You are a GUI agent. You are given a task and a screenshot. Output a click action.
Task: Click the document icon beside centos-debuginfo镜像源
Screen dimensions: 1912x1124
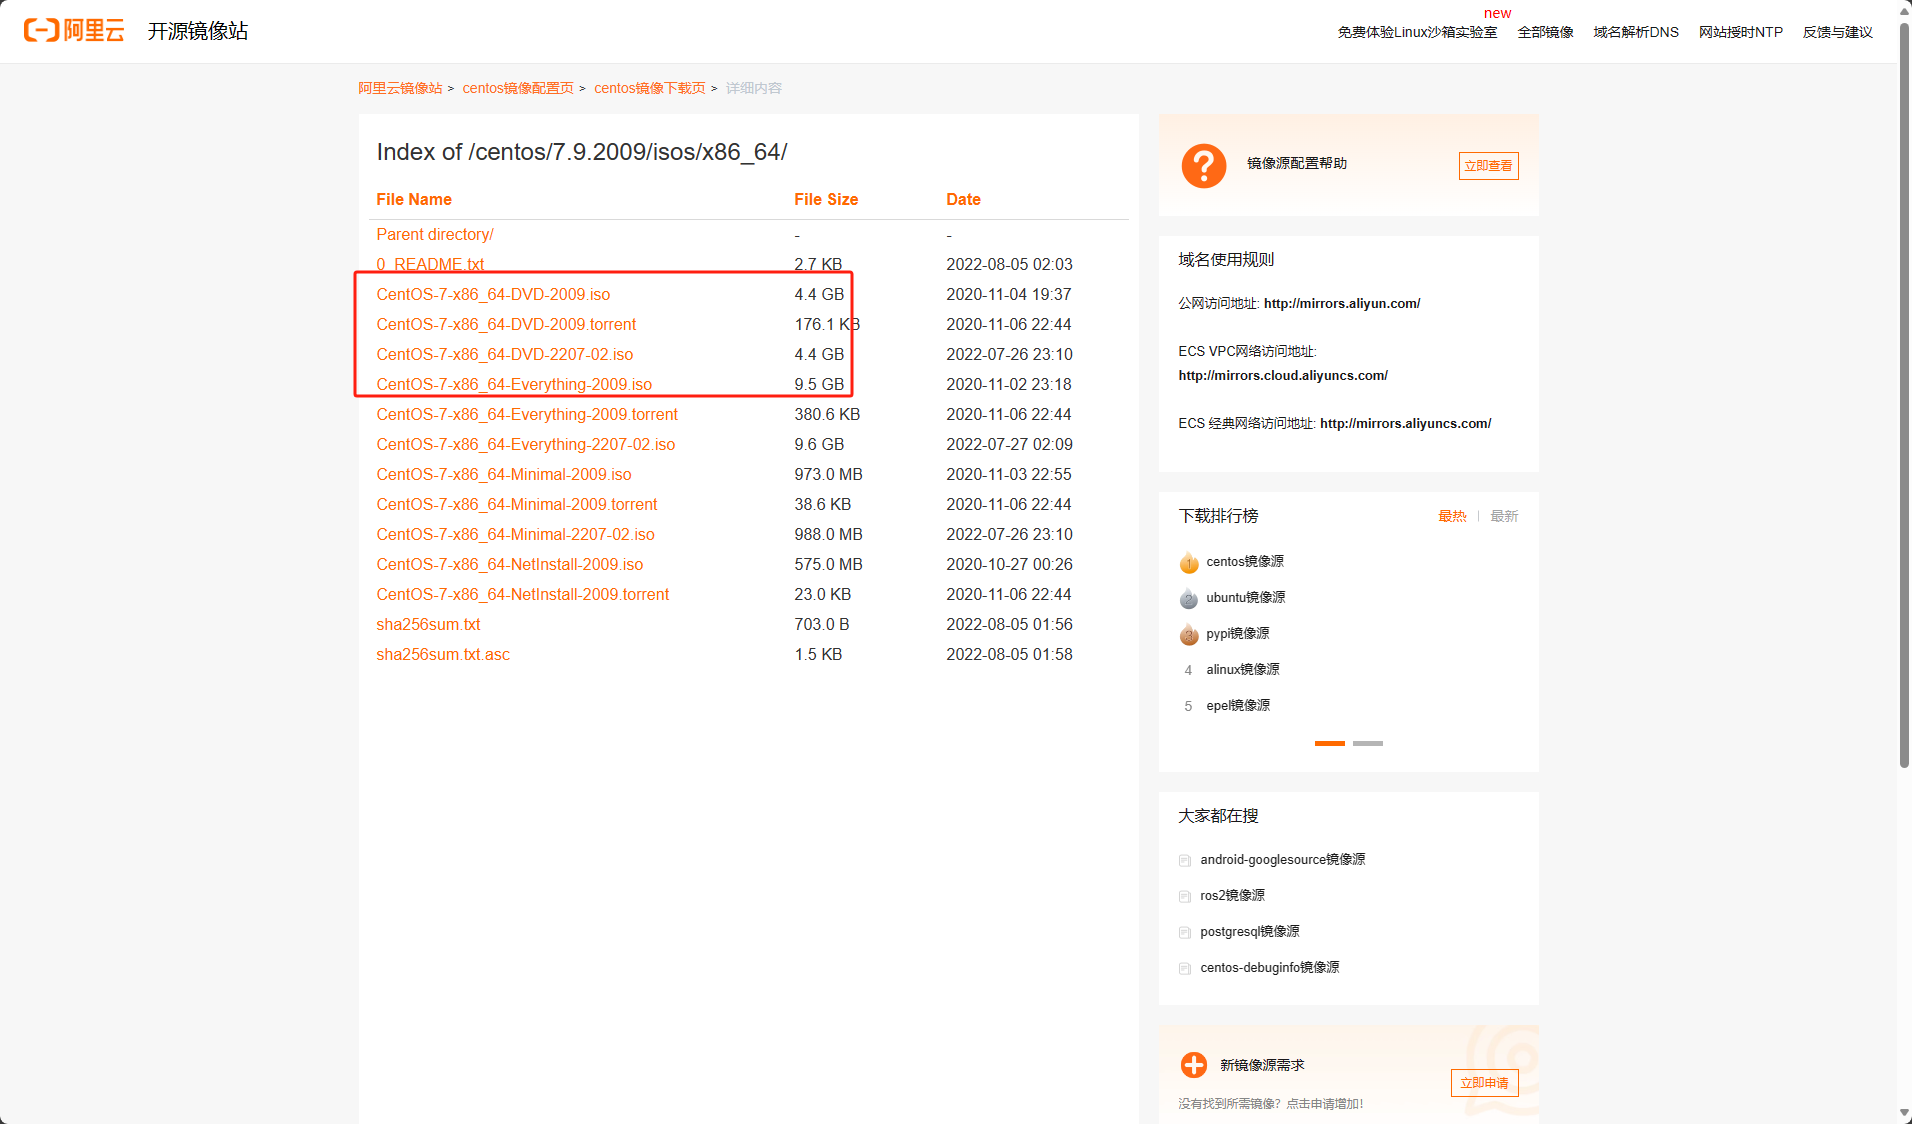(x=1185, y=968)
